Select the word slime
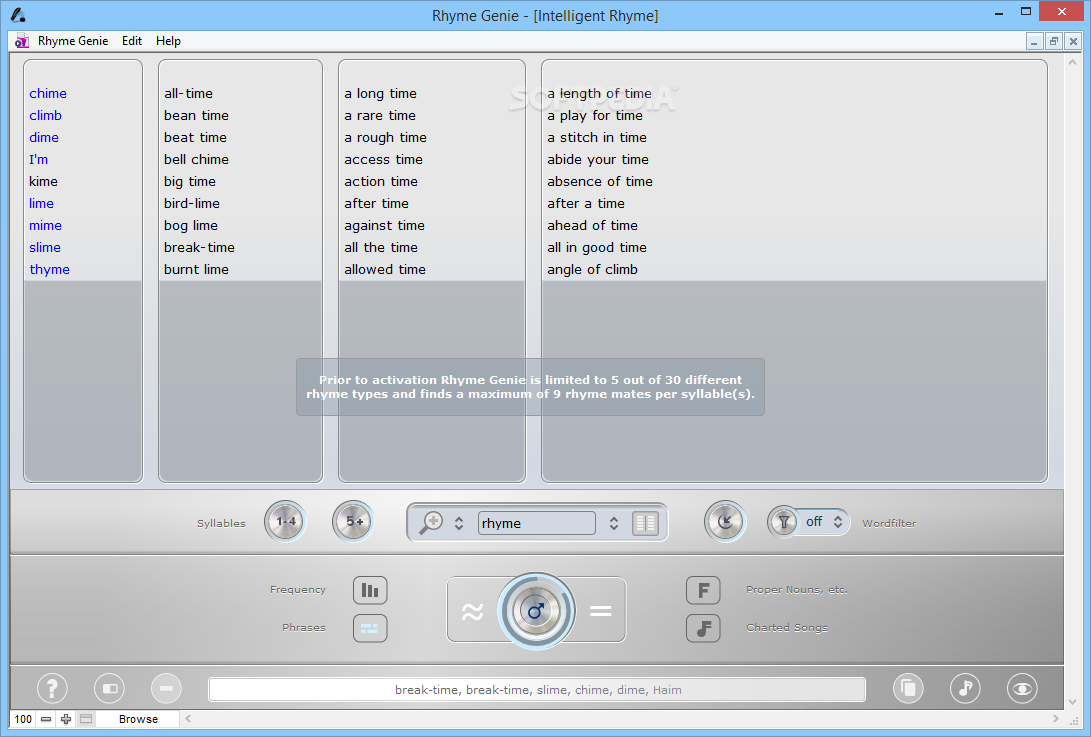Image resolution: width=1091 pixels, height=737 pixels. 45,248
